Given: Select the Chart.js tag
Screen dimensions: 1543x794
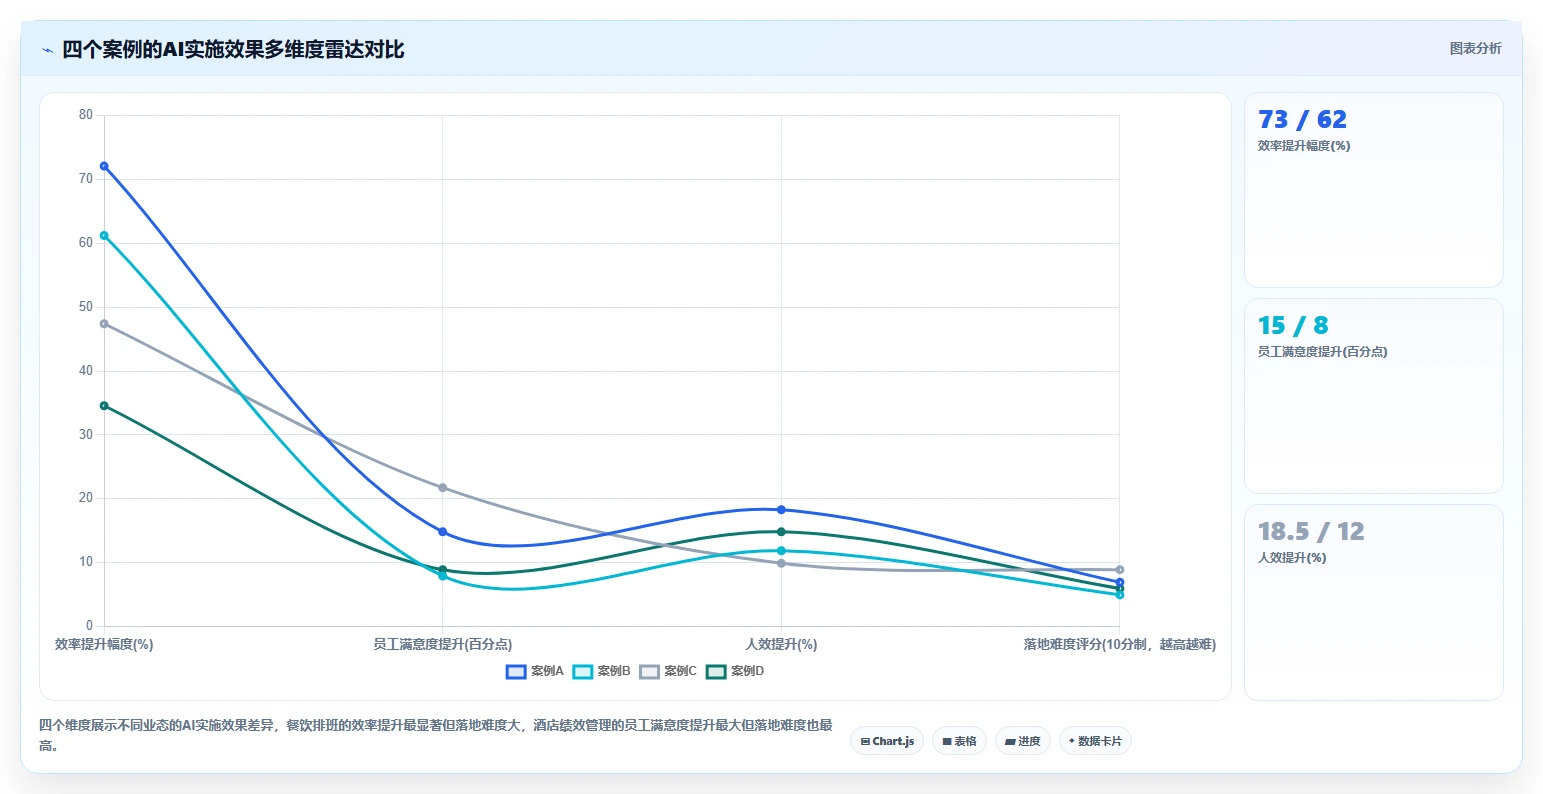Looking at the screenshot, I should [887, 741].
